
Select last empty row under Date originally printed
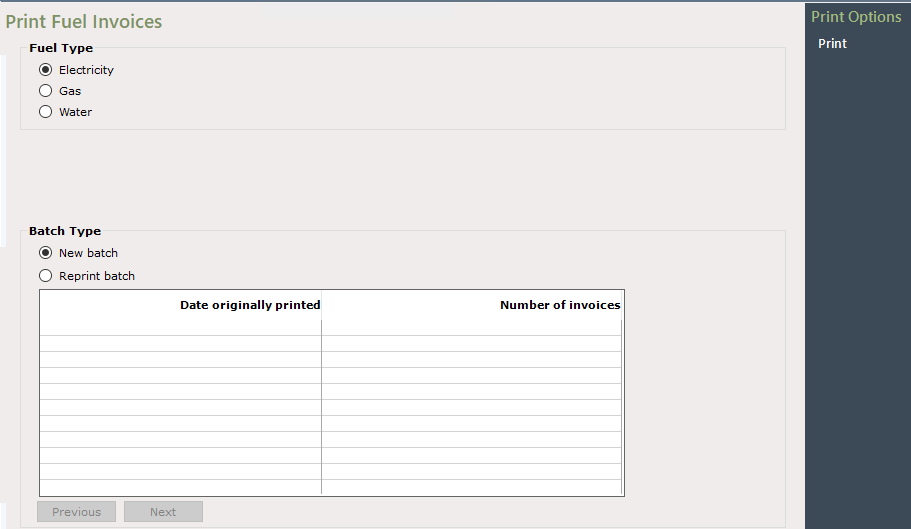coord(181,487)
